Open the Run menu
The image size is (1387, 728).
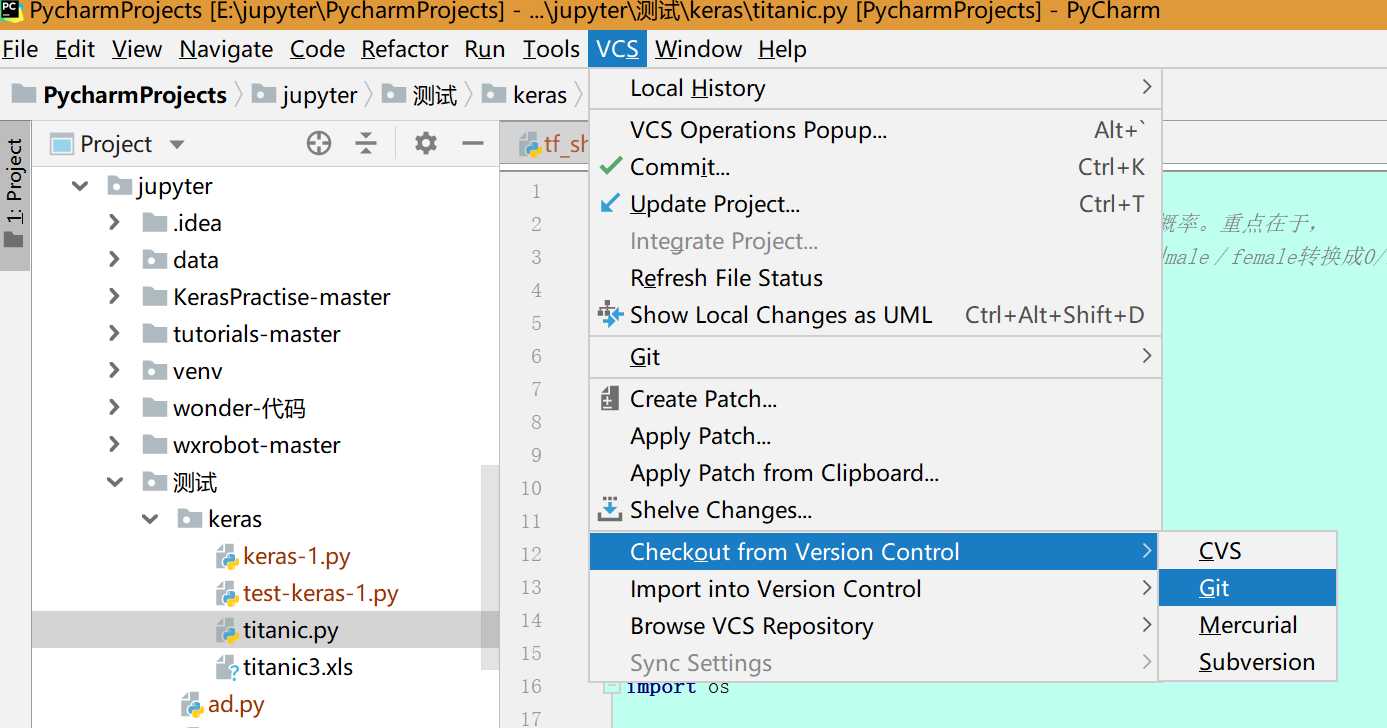pos(485,49)
